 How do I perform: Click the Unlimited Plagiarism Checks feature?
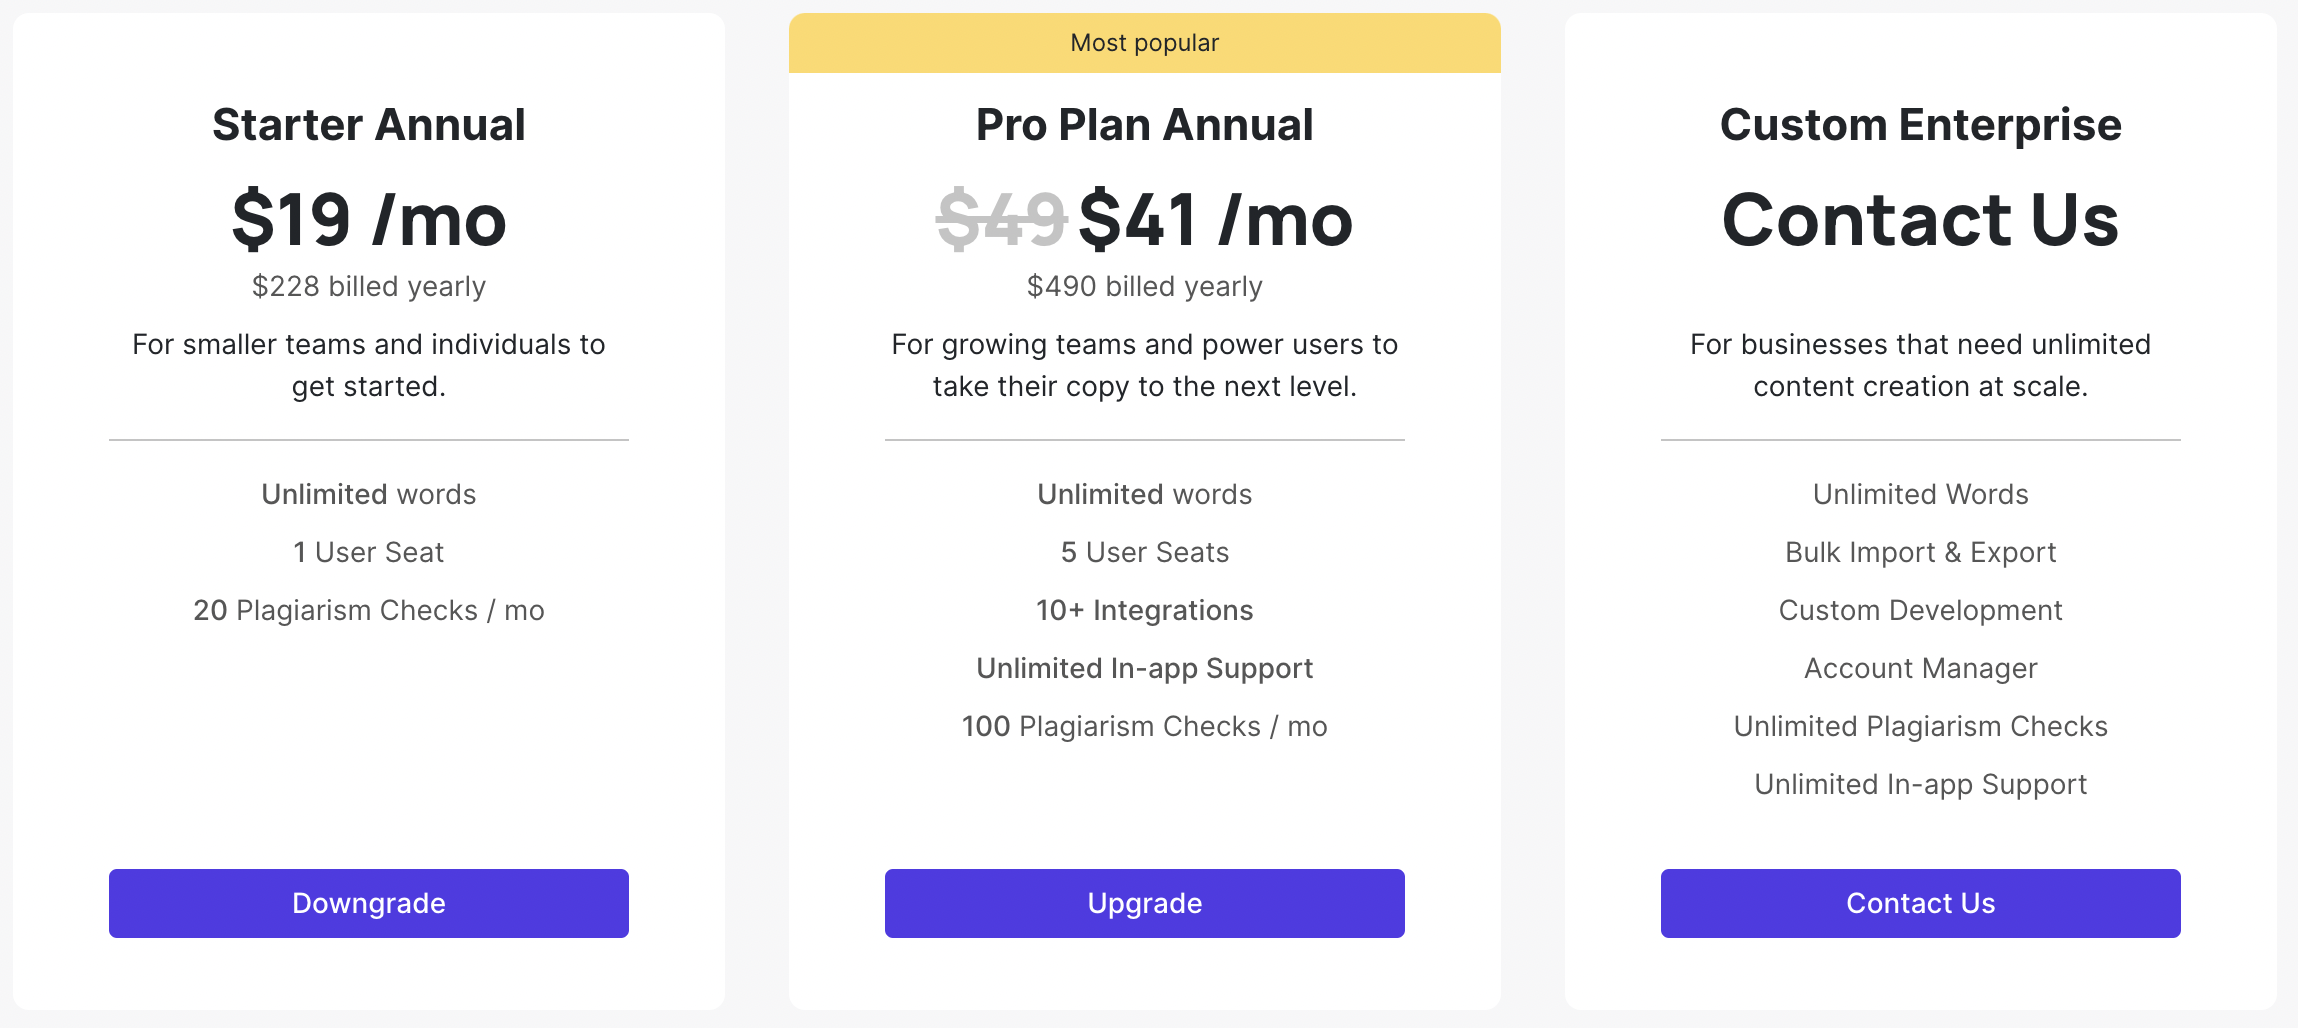1921,726
